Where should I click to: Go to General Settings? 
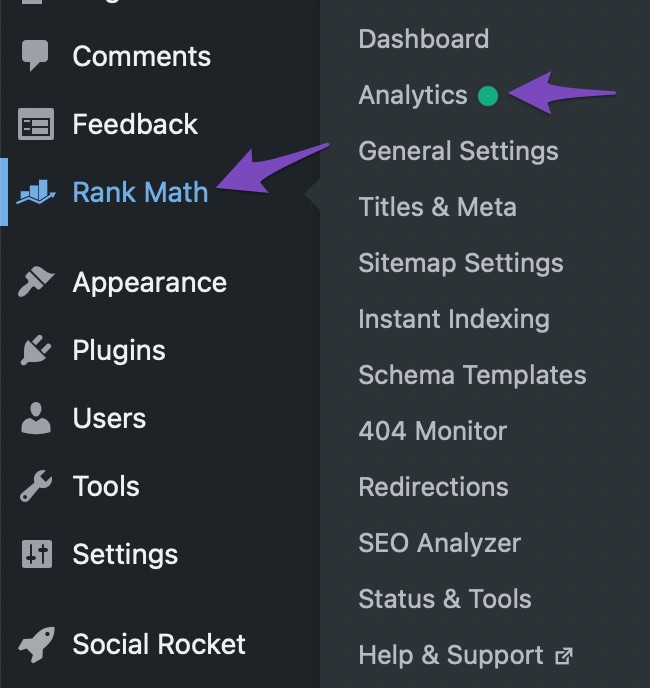click(x=458, y=151)
